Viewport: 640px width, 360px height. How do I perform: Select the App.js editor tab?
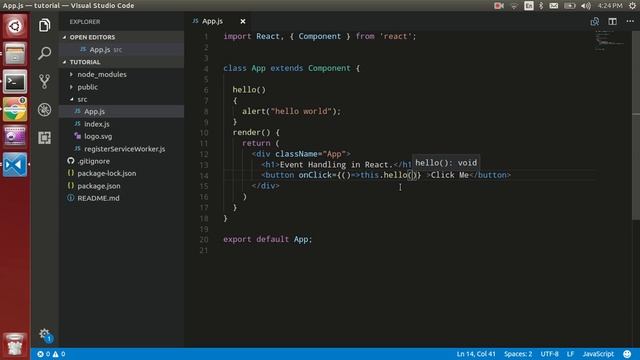pos(212,21)
